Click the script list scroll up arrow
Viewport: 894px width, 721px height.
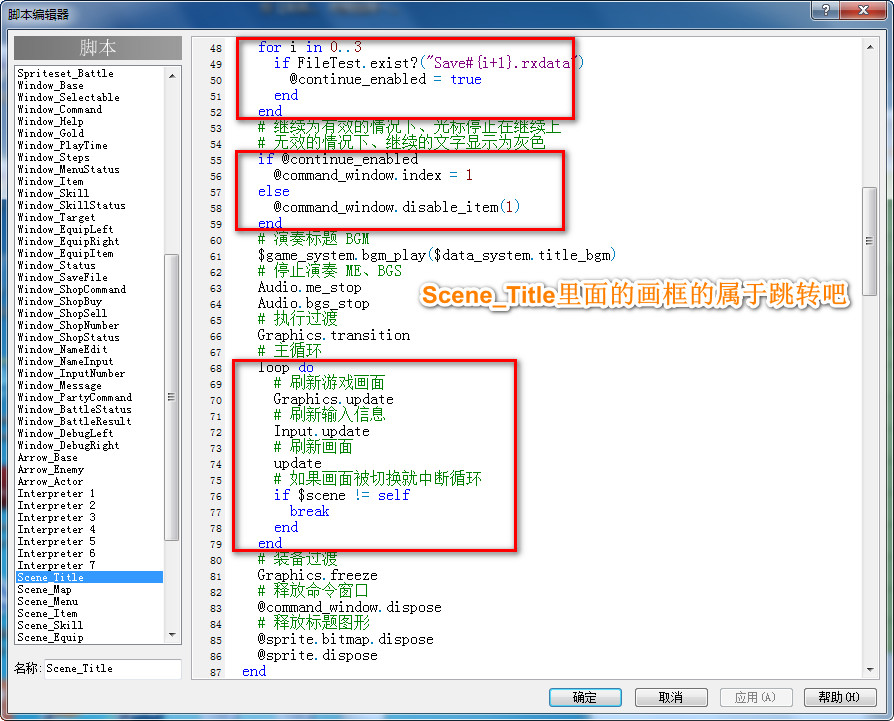click(172, 75)
